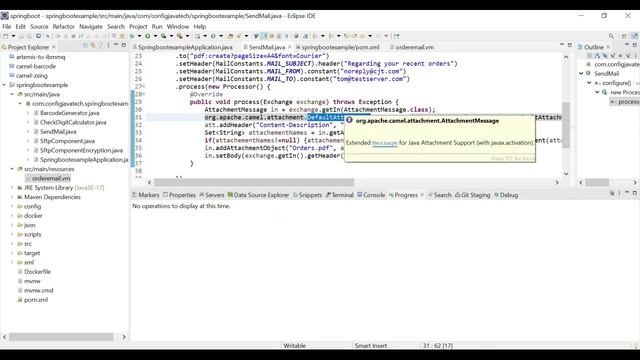Minimize the bottom Progress panel

627,192
